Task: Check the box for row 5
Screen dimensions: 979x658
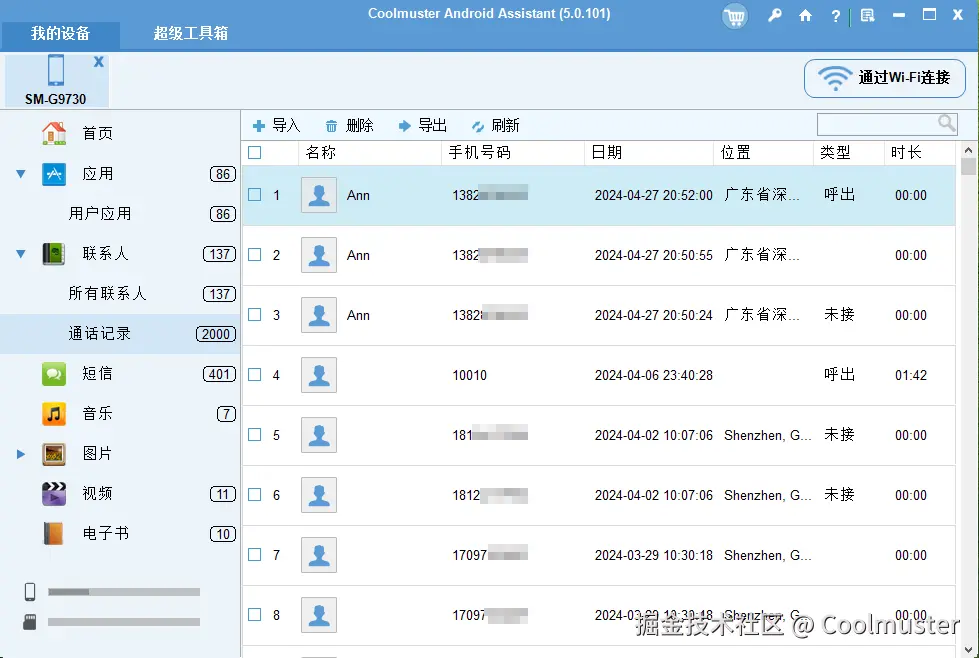Action: coord(255,435)
